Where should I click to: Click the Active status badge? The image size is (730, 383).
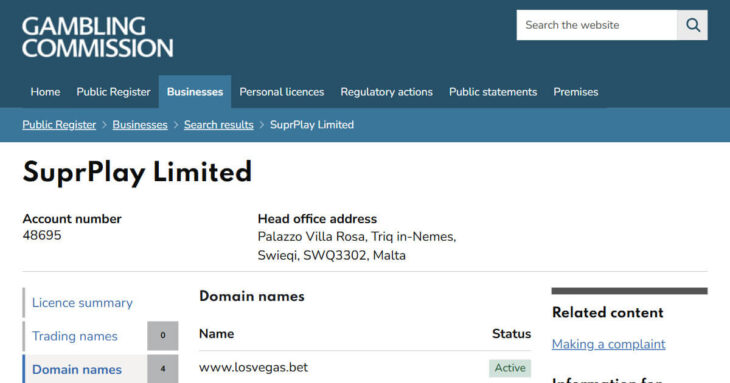pos(510,368)
